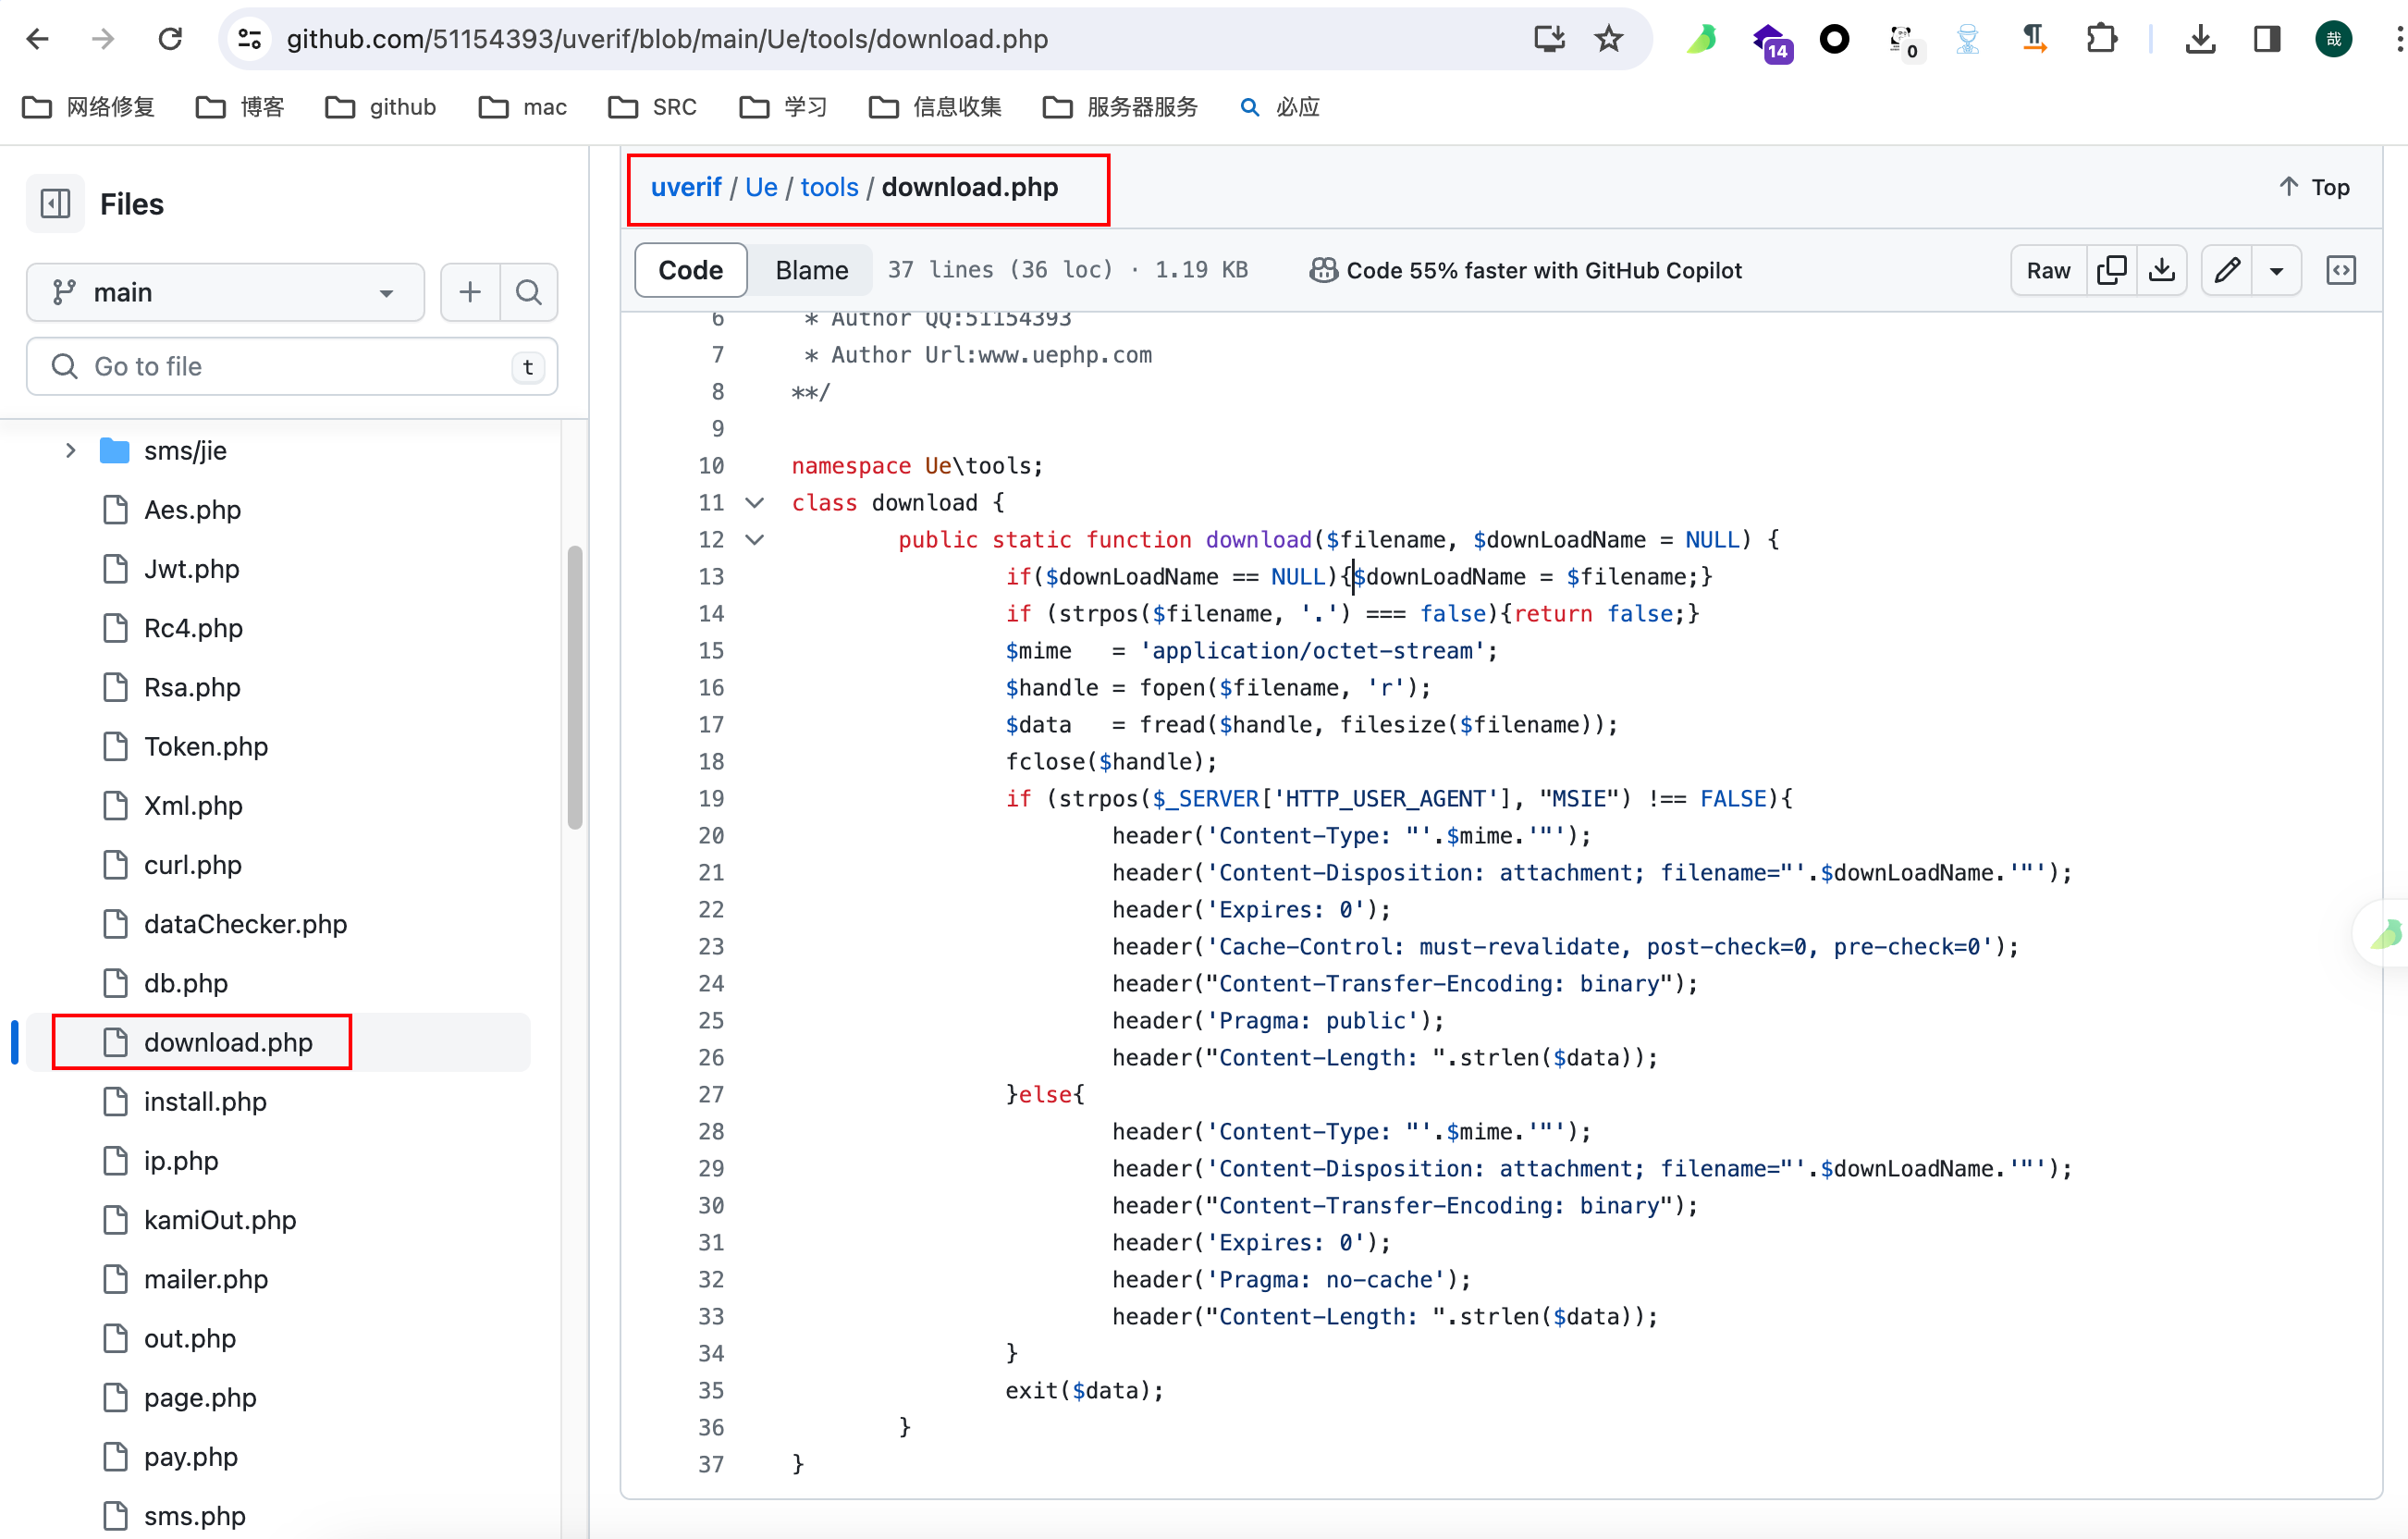Download raw file icon
Screen dimensions: 2408x1539
[2162, 270]
